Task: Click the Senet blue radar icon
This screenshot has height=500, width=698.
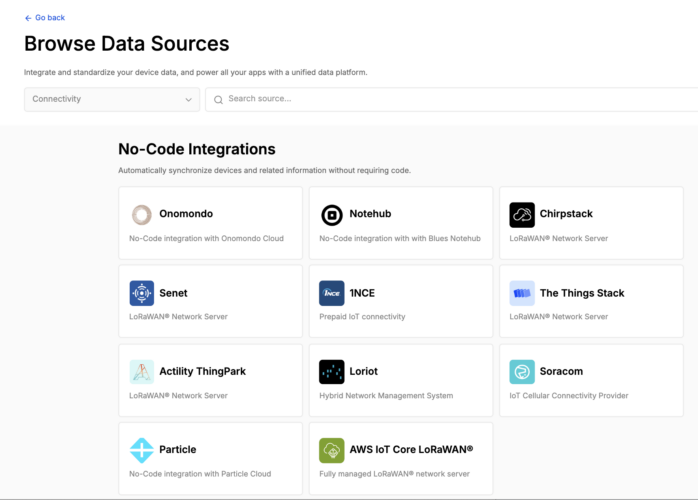Action: pyautogui.click(x=142, y=293)
